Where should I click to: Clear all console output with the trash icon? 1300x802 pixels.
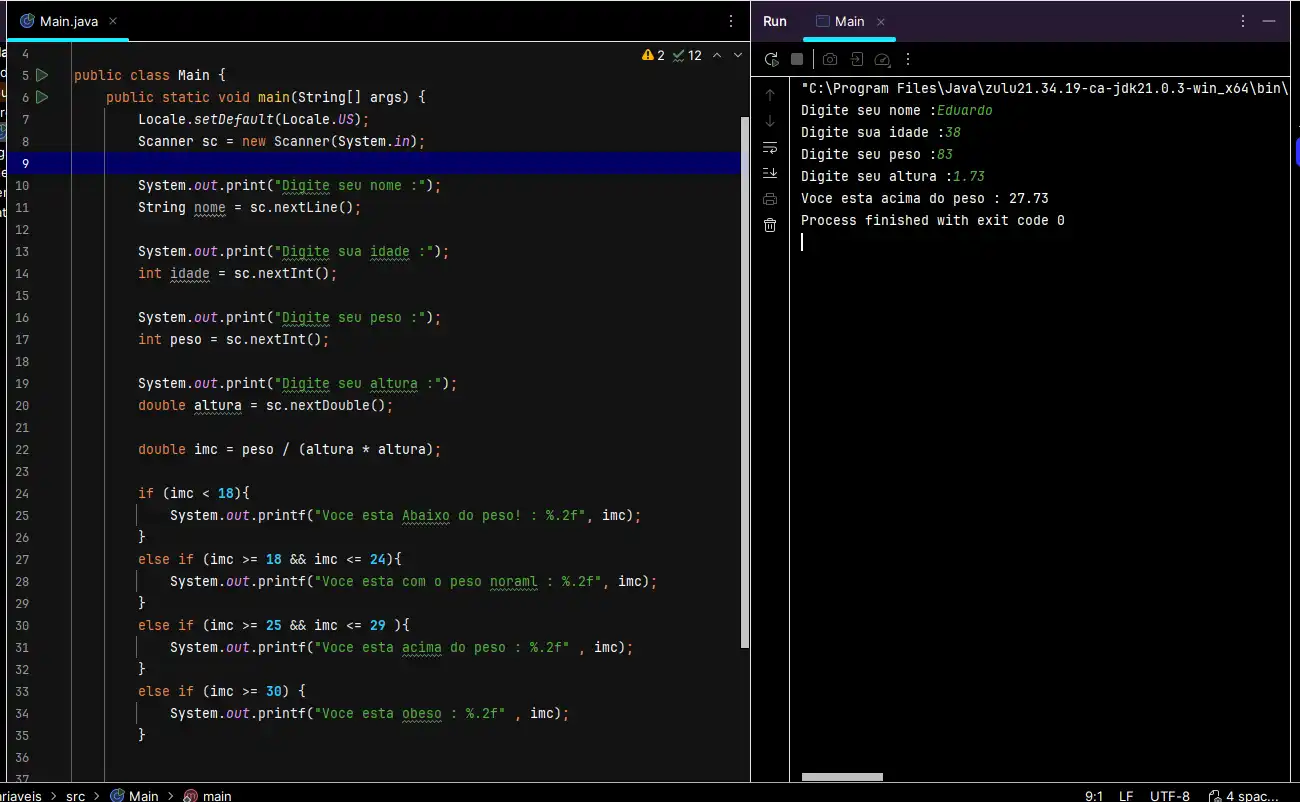(x=770, y=225)
